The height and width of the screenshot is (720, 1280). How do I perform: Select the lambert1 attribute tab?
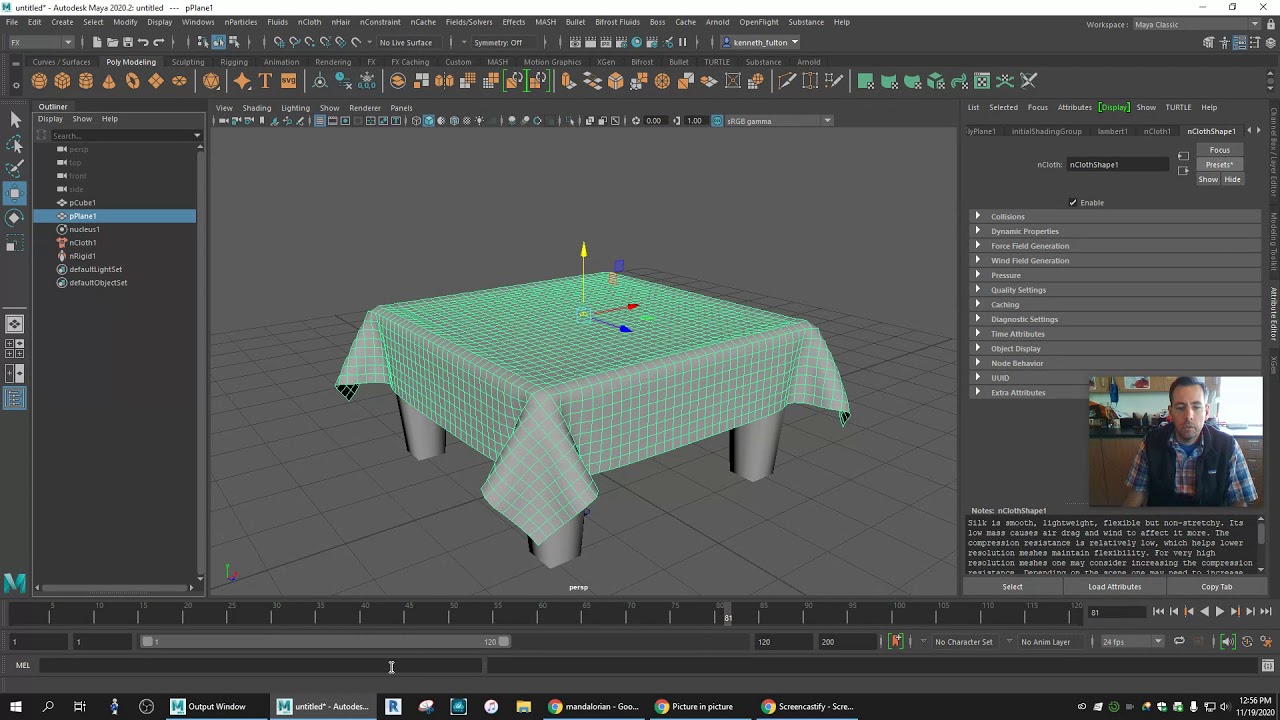[1113, 131]
